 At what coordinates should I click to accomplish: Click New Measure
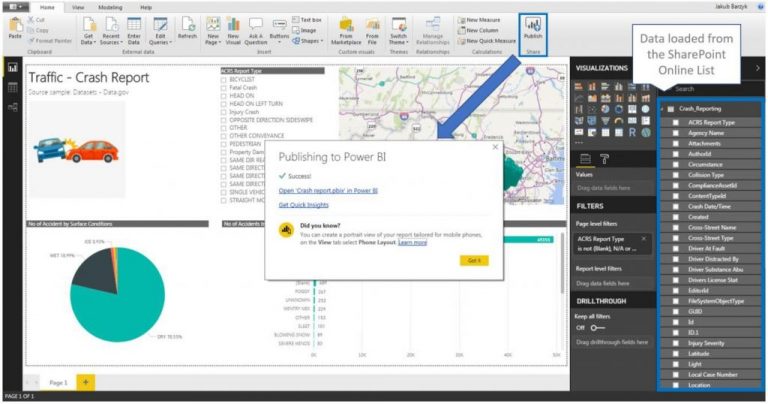tap(479, 20)
